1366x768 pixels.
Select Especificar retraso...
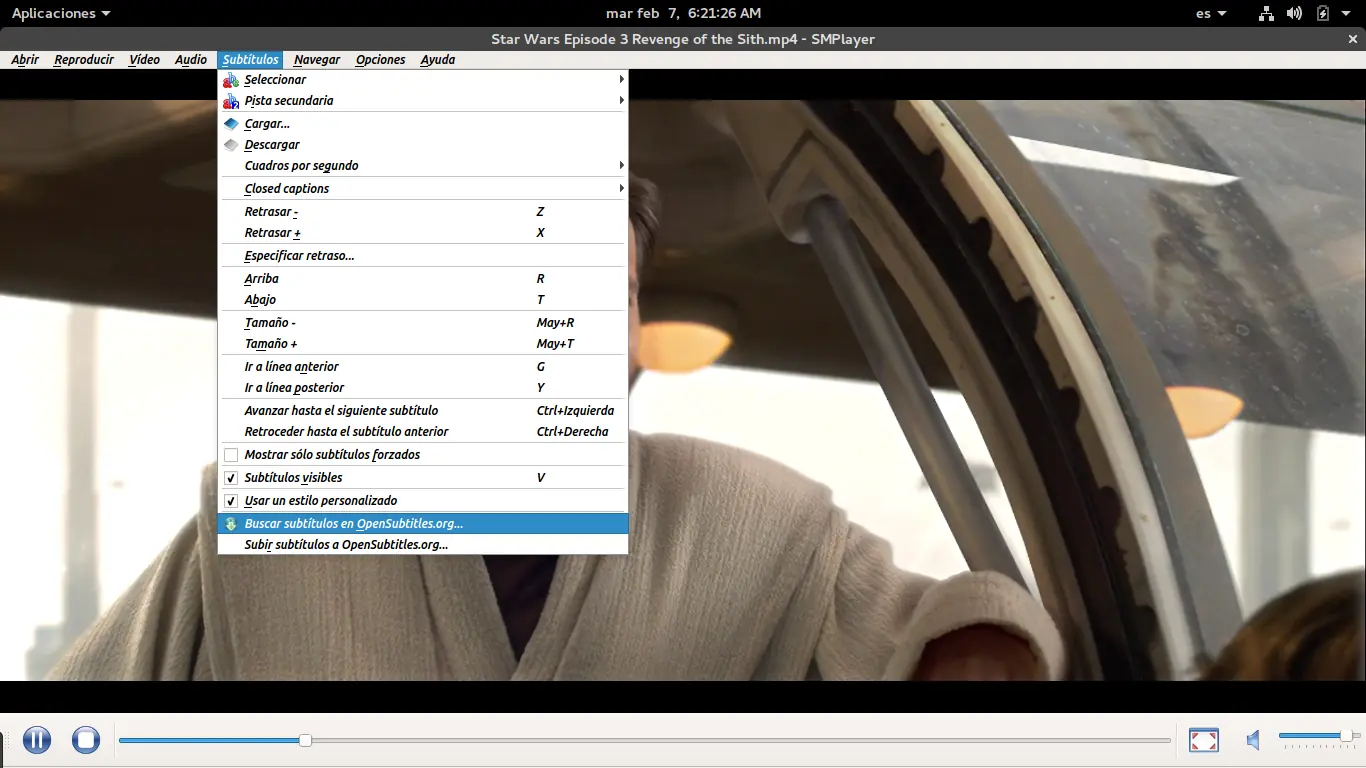coord(423,256)
